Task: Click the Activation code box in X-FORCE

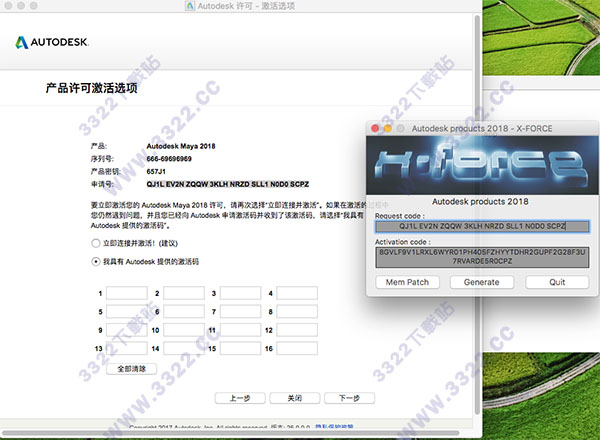Action: click(482, 257)
